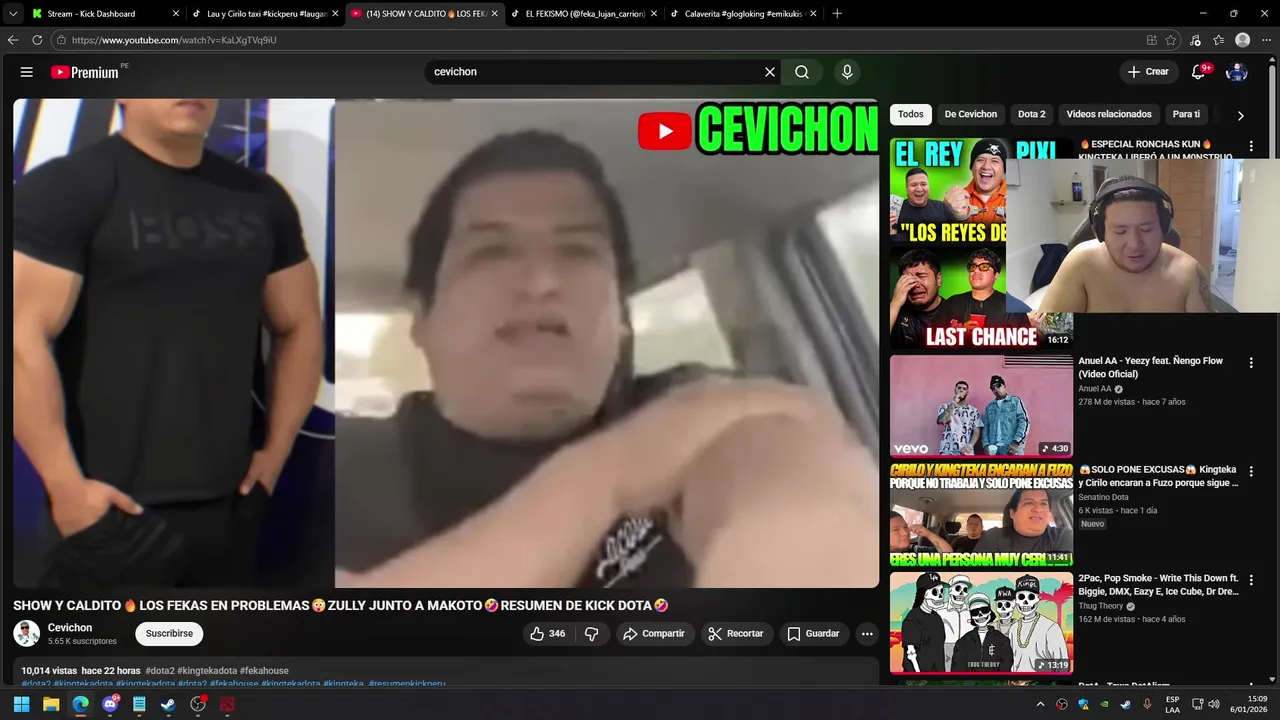Open options for ESPECIAL RONCHAS KUN video
The image size is (1280, 720).
point(1250,146)
